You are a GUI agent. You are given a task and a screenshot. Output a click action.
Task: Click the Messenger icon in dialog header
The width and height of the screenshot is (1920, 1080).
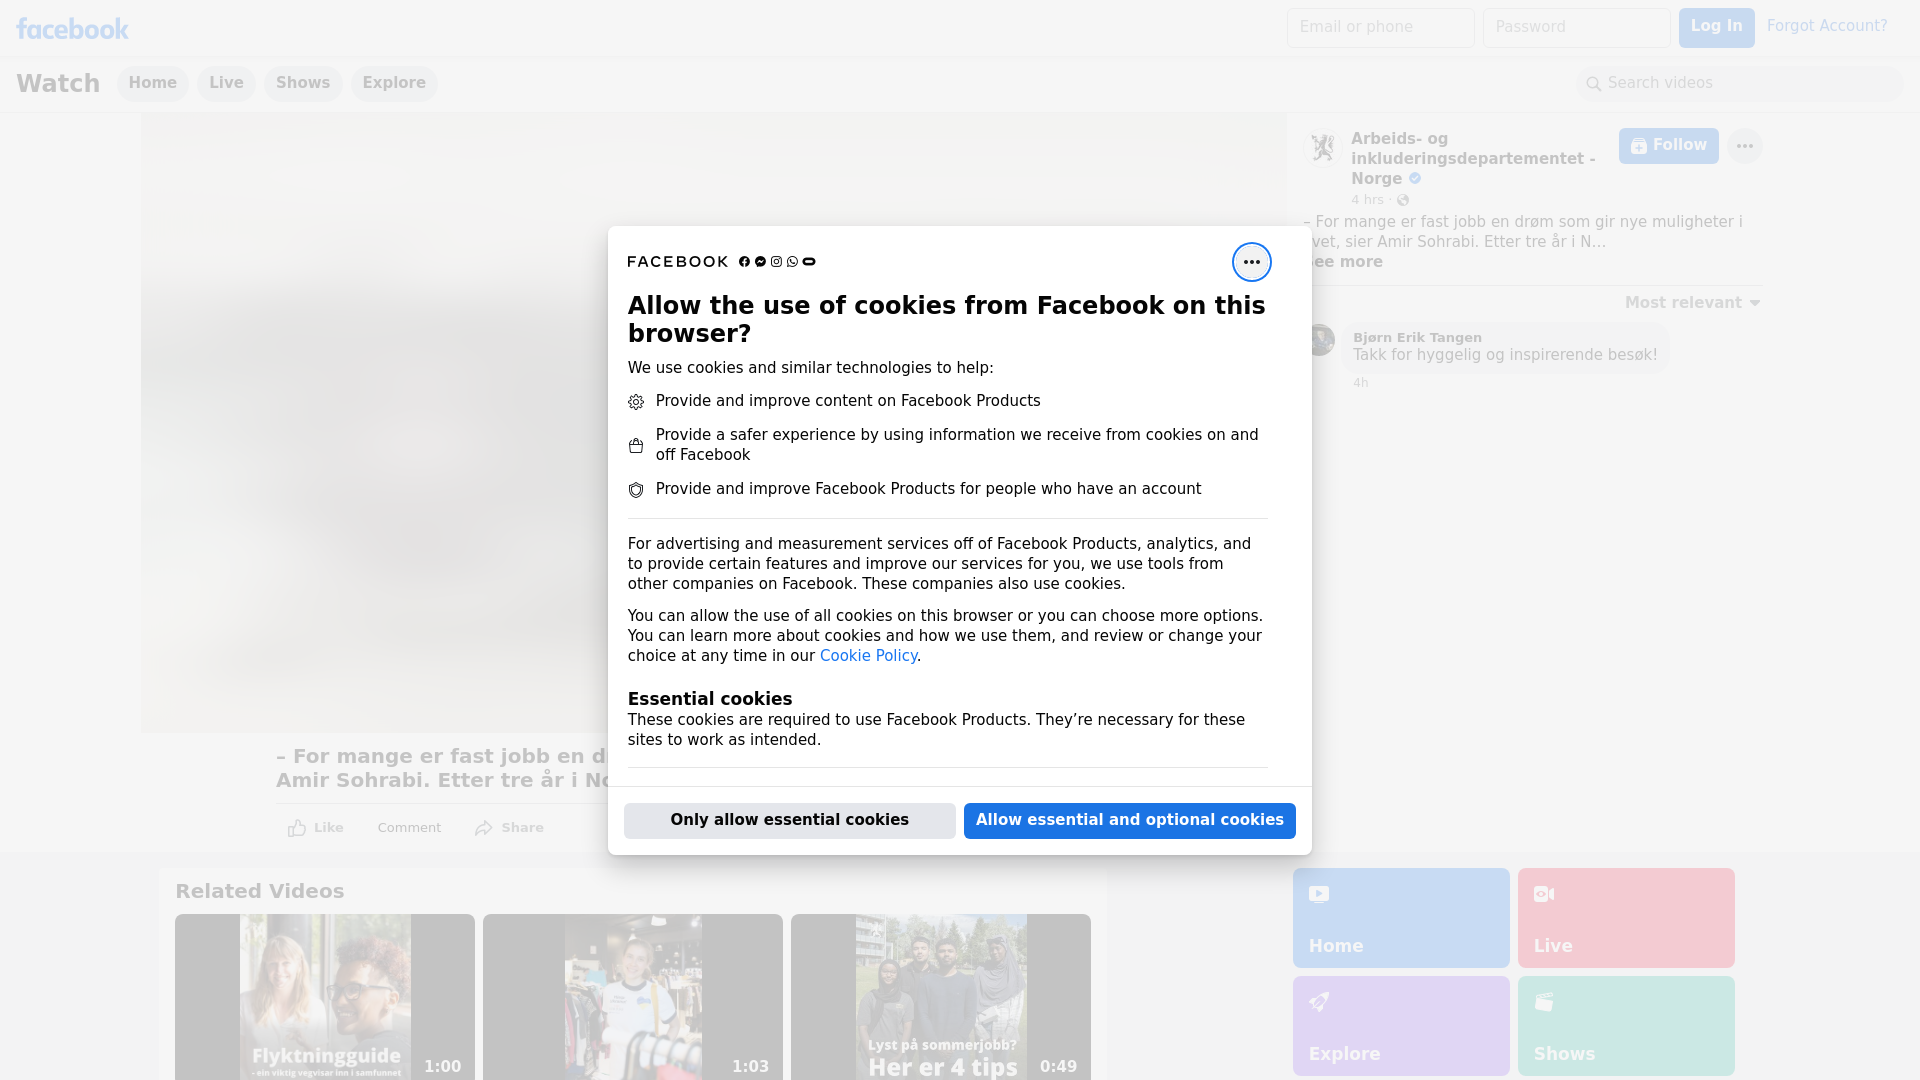coord(760,262)
